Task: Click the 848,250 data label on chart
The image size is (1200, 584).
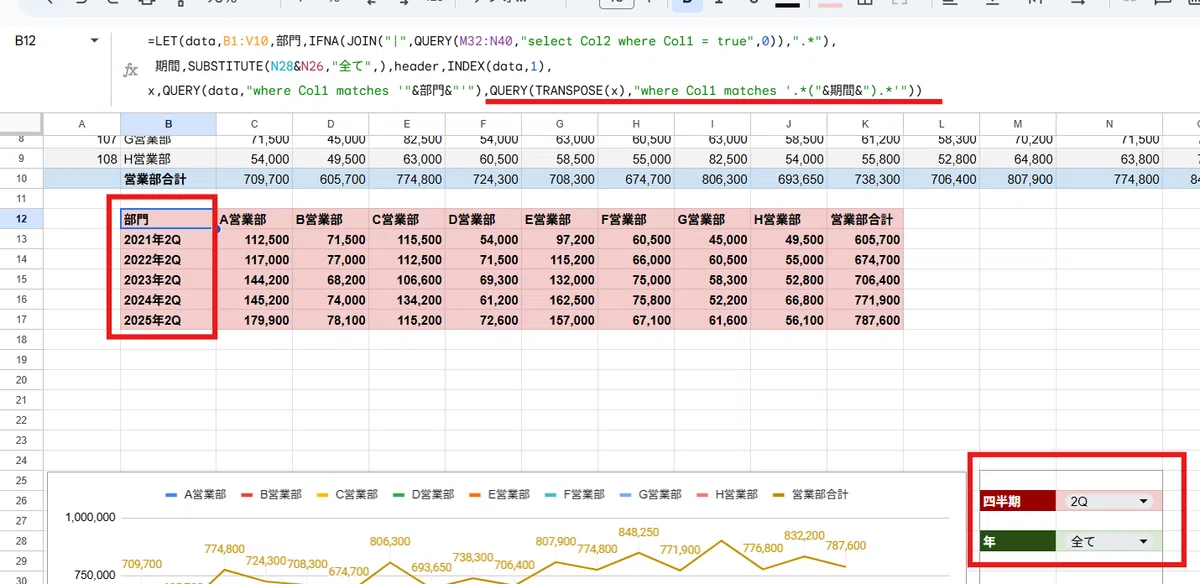Action: 638,533
